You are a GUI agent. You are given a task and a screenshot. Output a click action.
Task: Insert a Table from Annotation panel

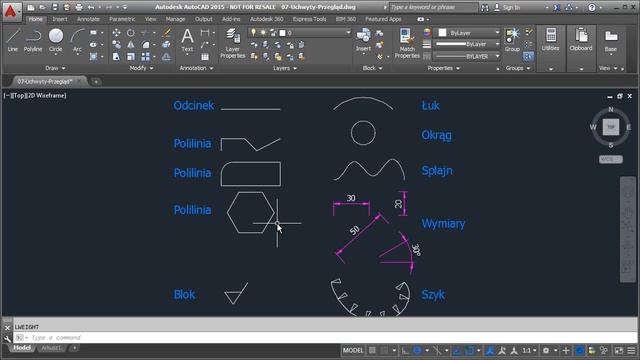[x=205, y=56]
